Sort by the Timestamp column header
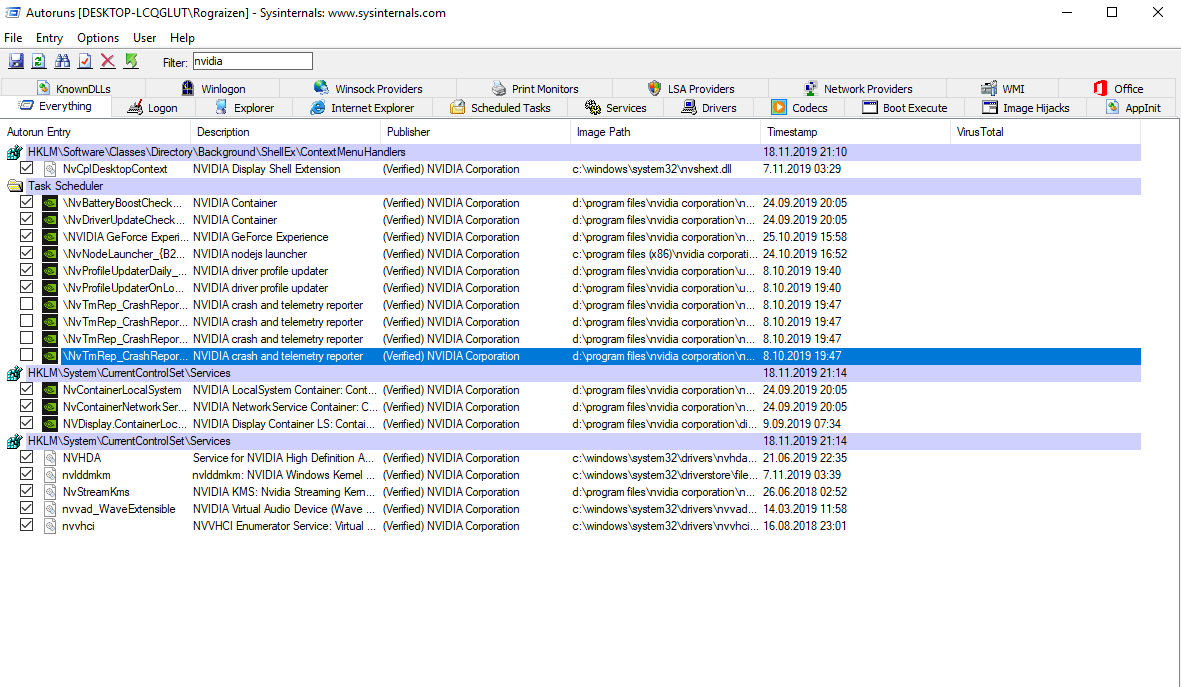This screenshot has height=687, width=1181. 856,132
